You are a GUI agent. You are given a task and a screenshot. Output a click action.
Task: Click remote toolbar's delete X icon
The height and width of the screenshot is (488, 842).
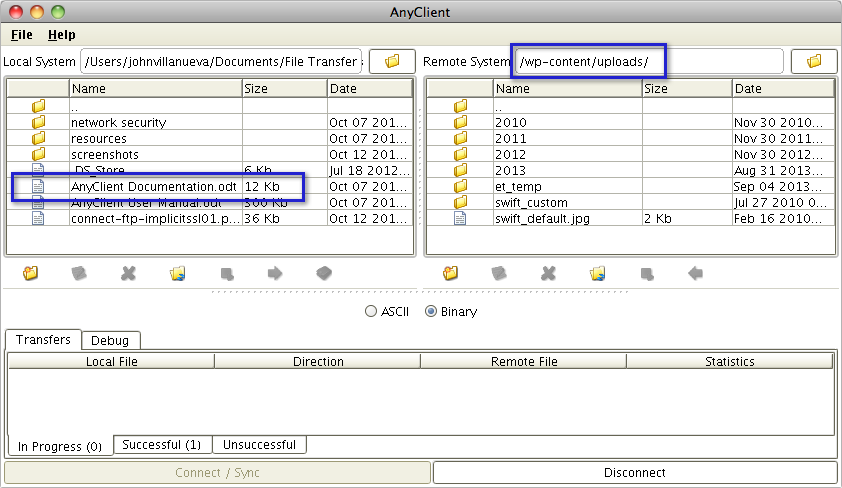(x=548, y=273)
